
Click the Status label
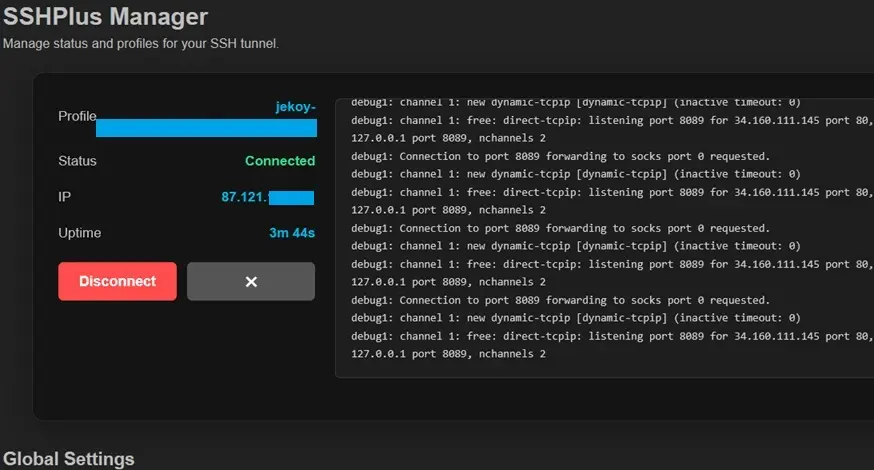coord(77,161)
